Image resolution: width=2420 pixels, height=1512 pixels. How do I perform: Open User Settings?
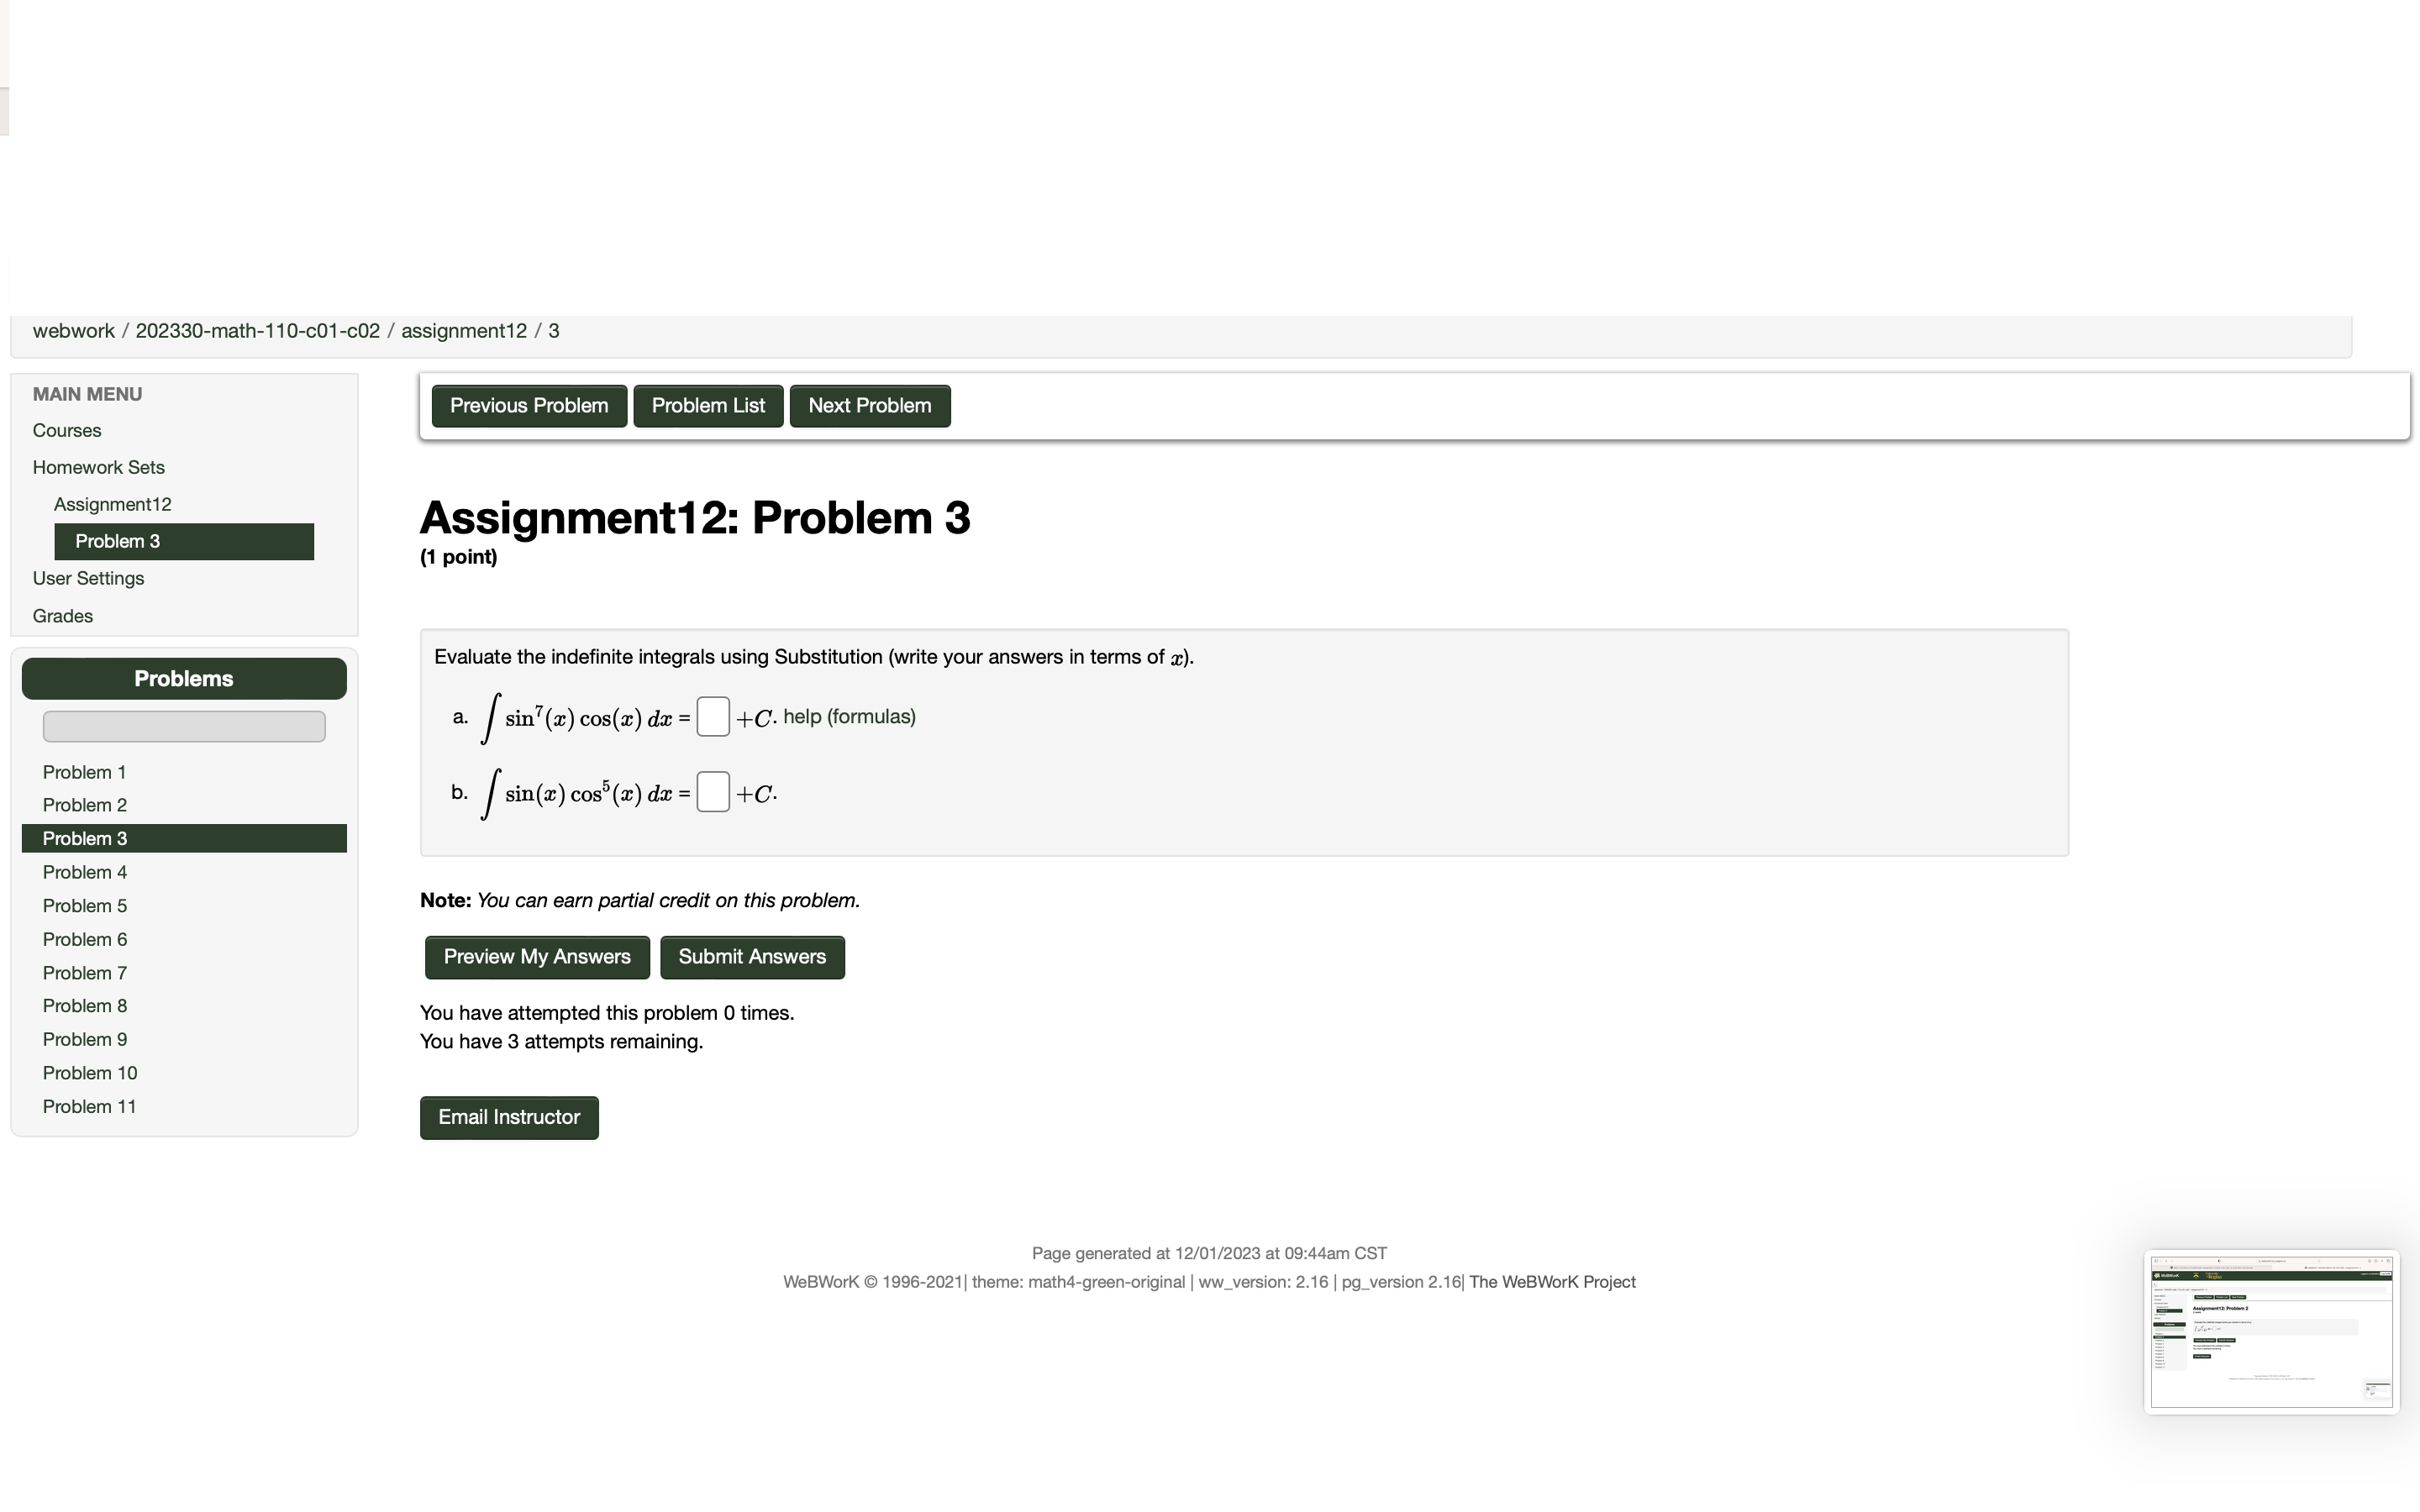pos(88,578)
